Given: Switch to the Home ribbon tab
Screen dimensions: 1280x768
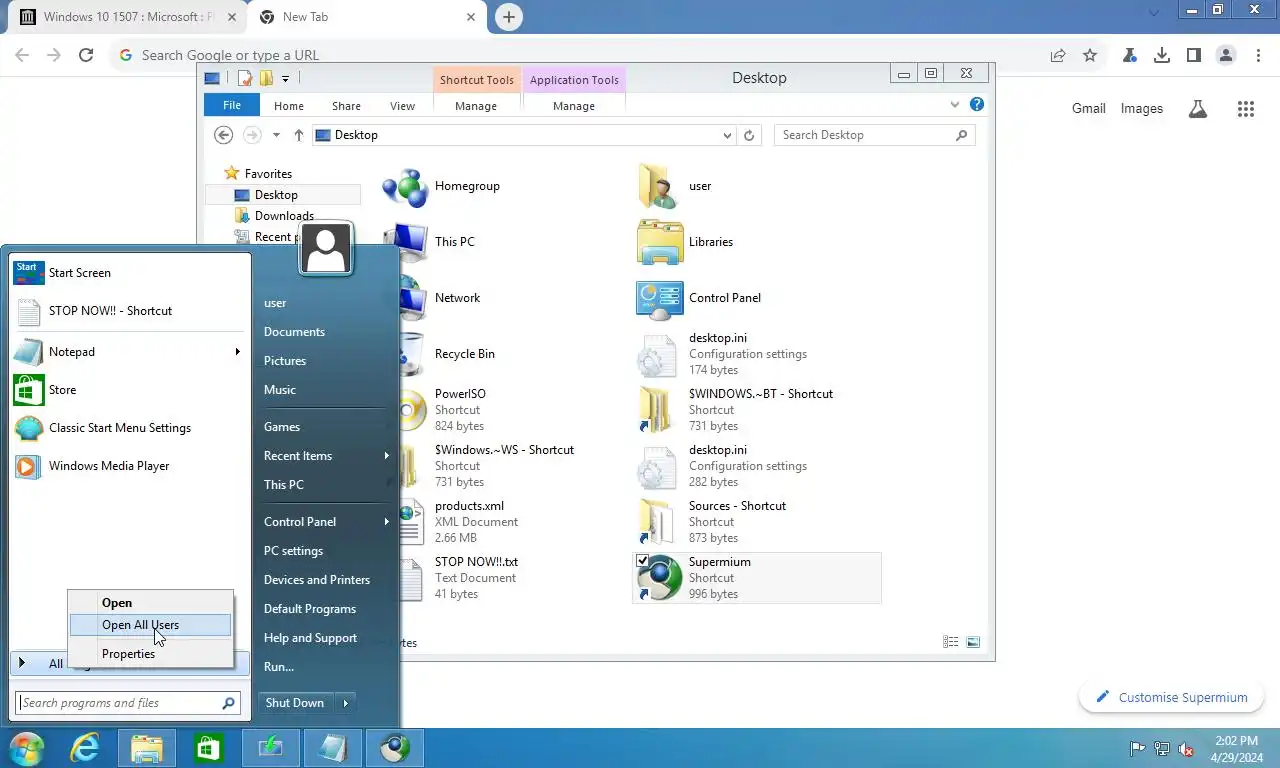Looking at the screenshot, I should click(289, 106).
